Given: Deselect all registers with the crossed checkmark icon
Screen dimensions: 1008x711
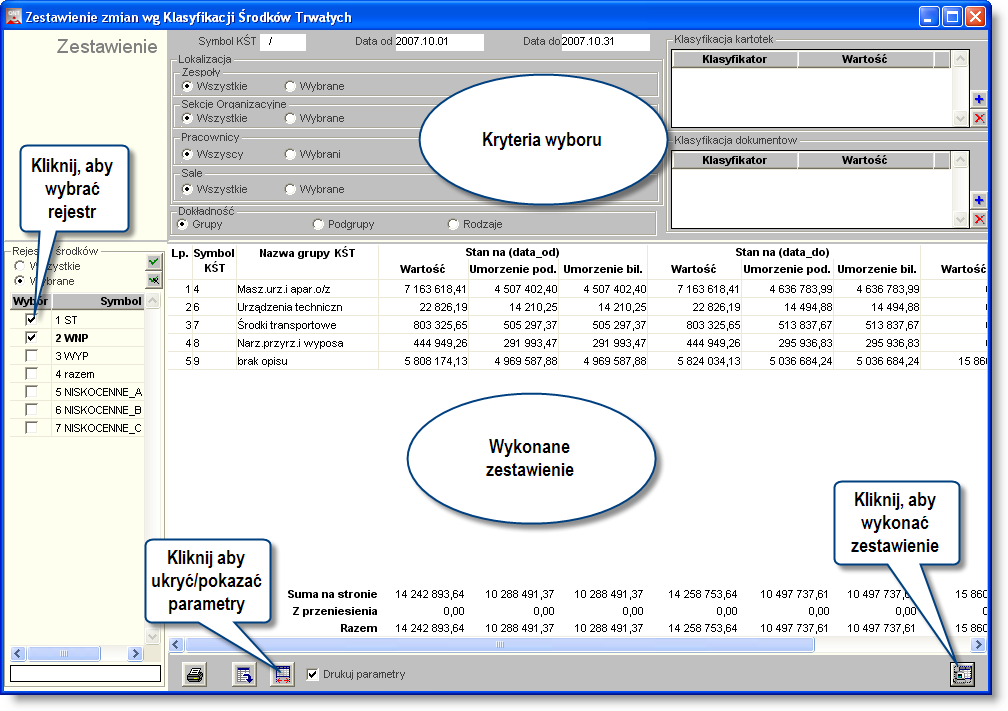Looking at the screenshot, I should (x=154, y=280).
